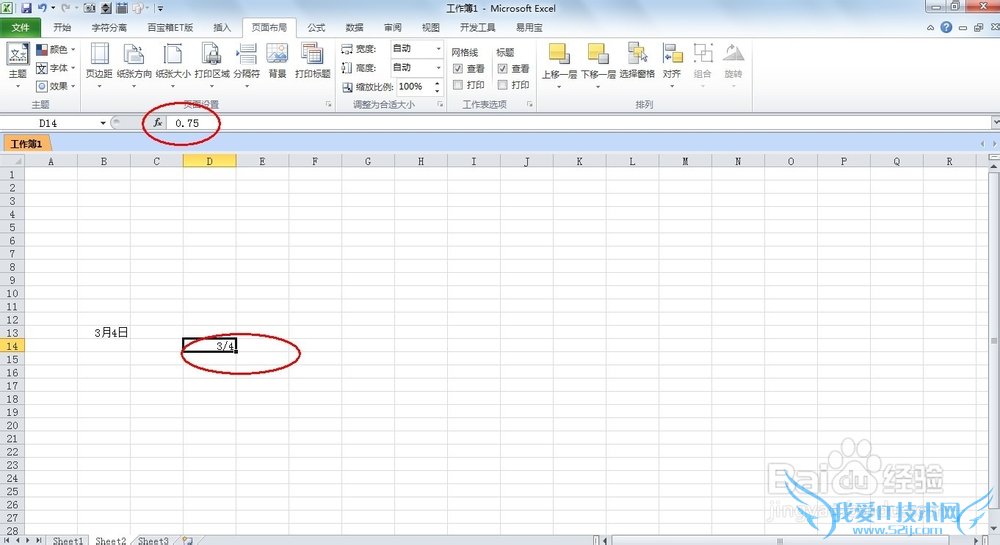Open the 页边距 margins options

tap(99, 66)
